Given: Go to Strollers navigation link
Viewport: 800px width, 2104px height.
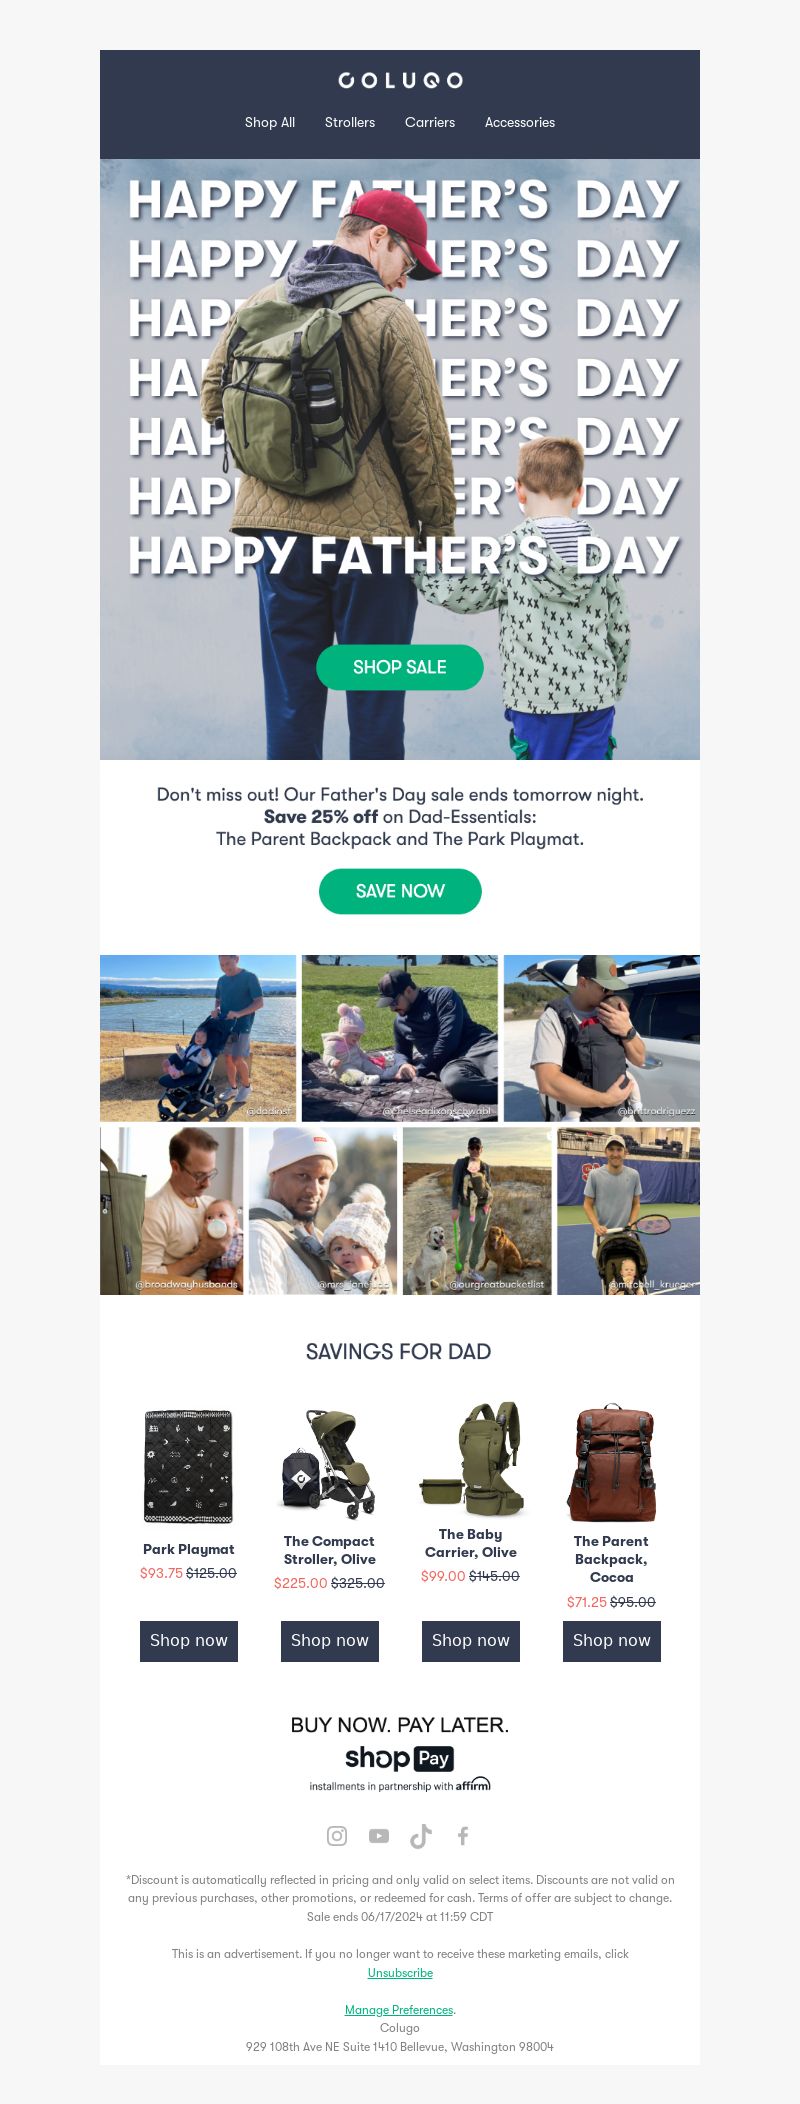Looking at the screenshot, I should (x=350, y=122).
